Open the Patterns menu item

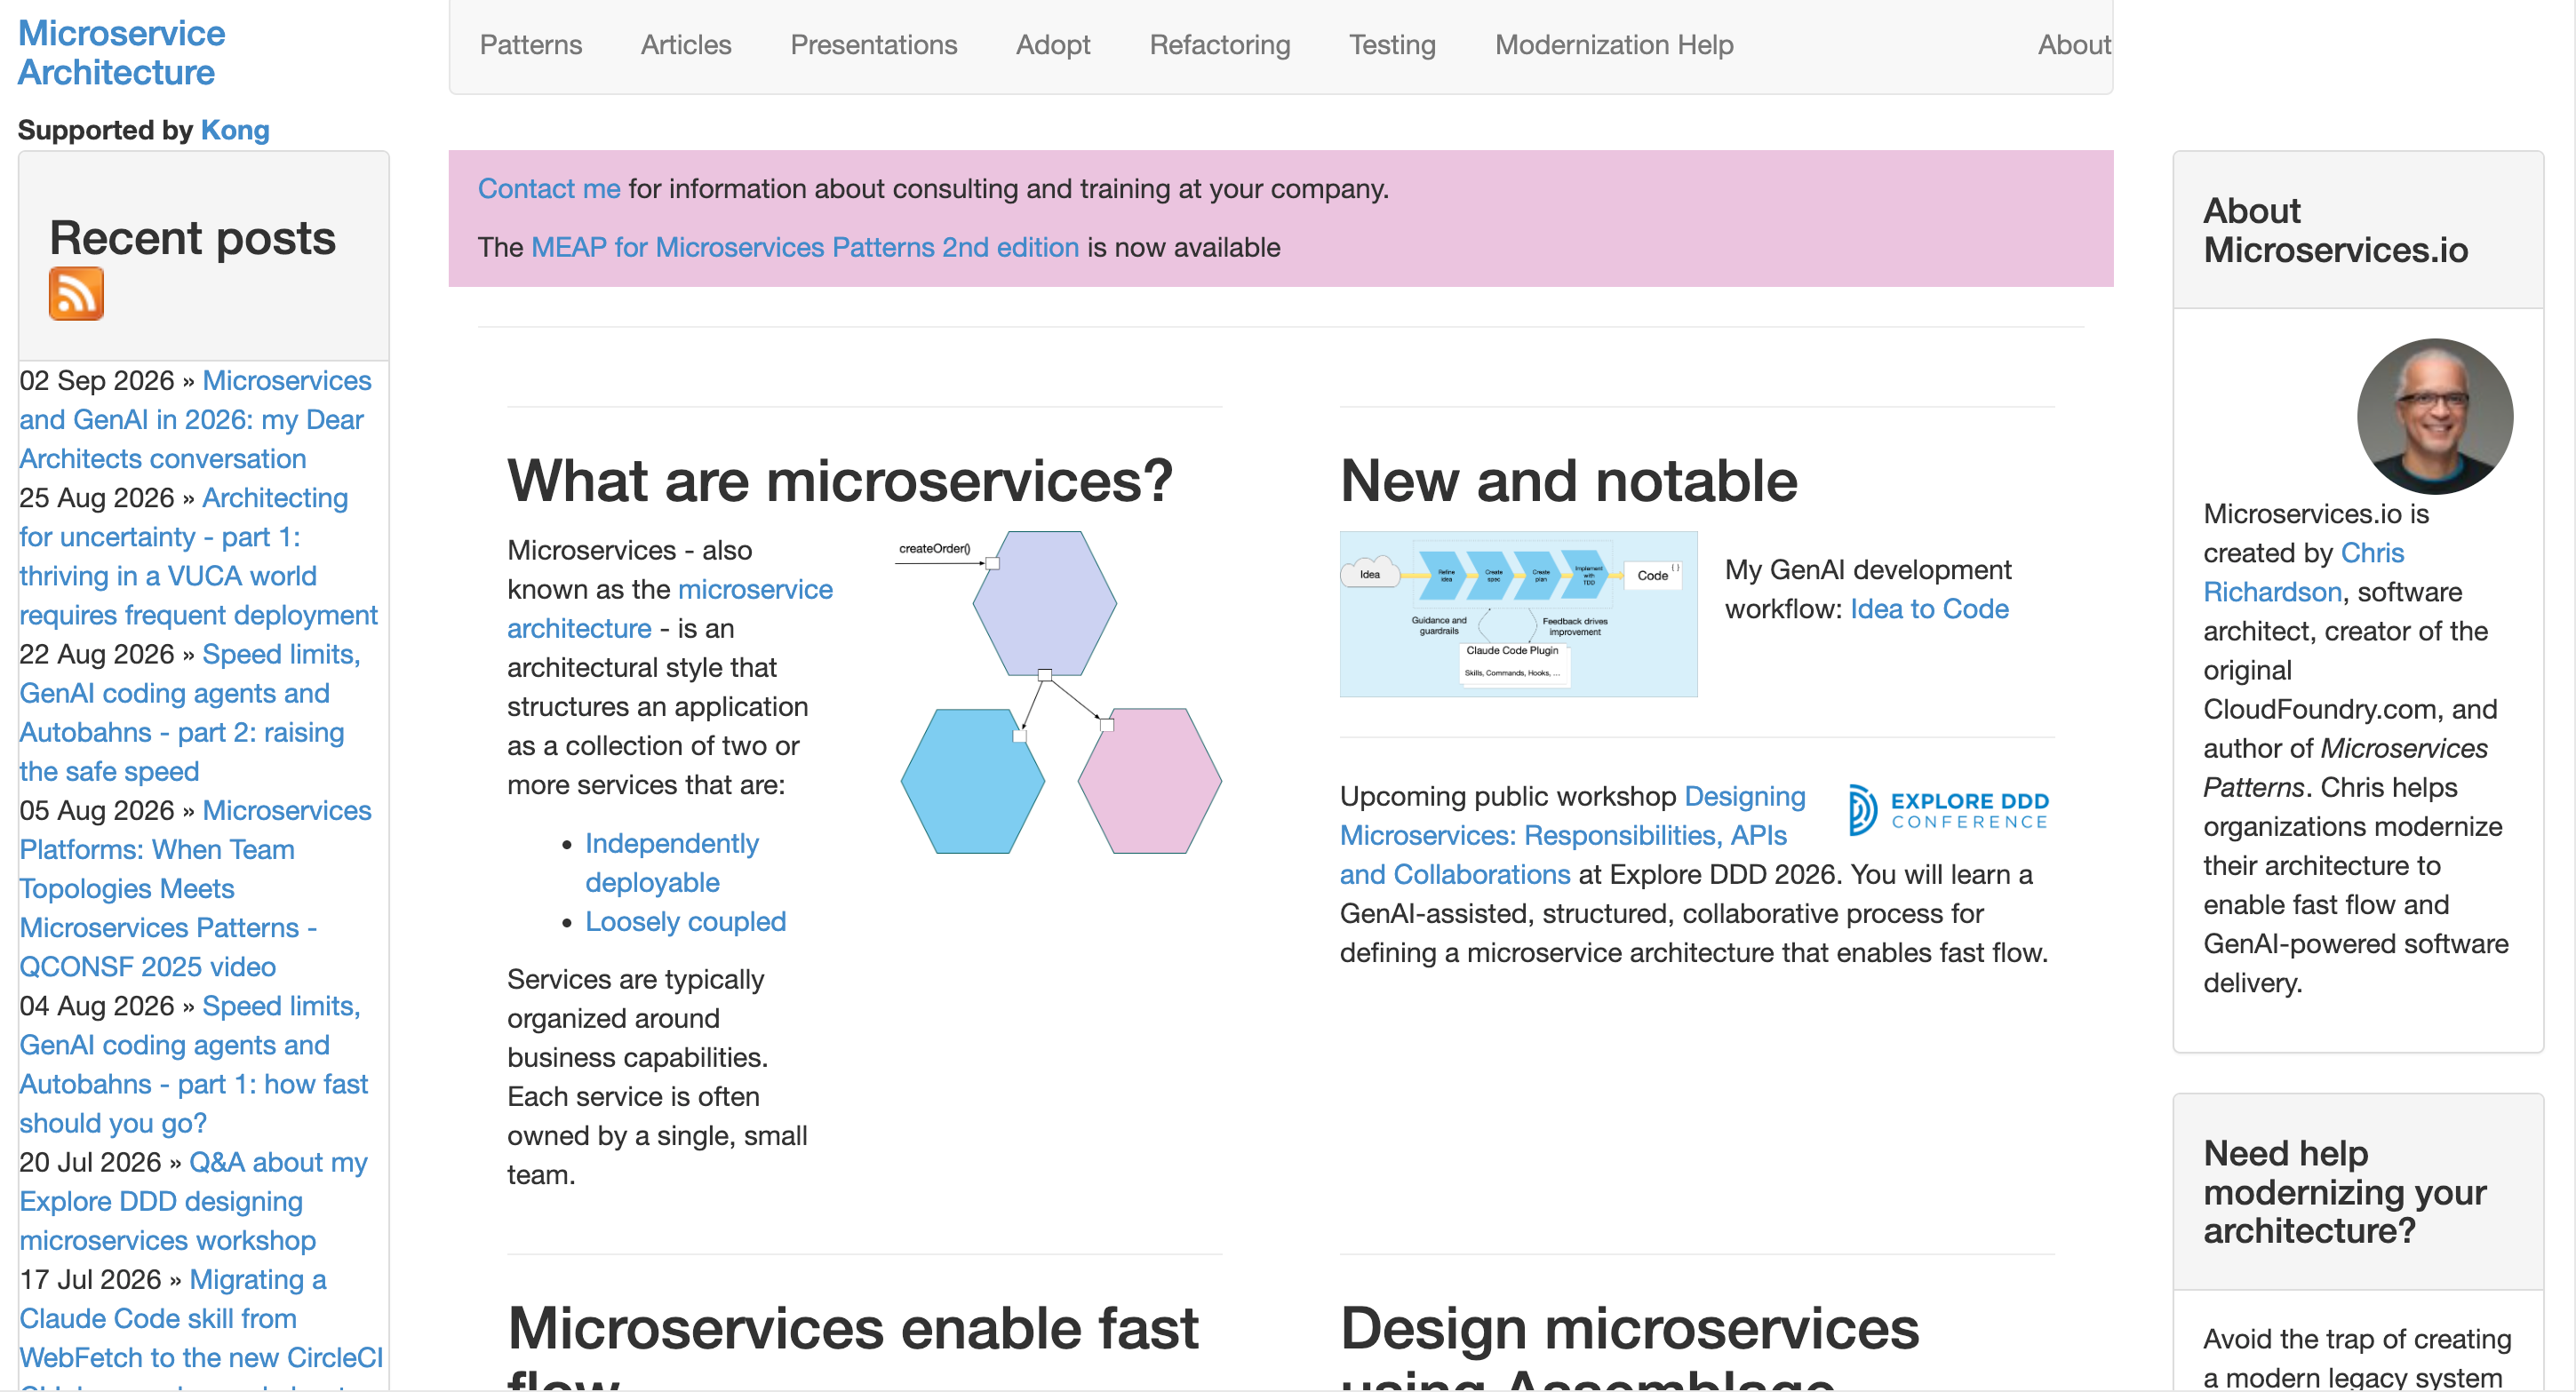point(531,45)
